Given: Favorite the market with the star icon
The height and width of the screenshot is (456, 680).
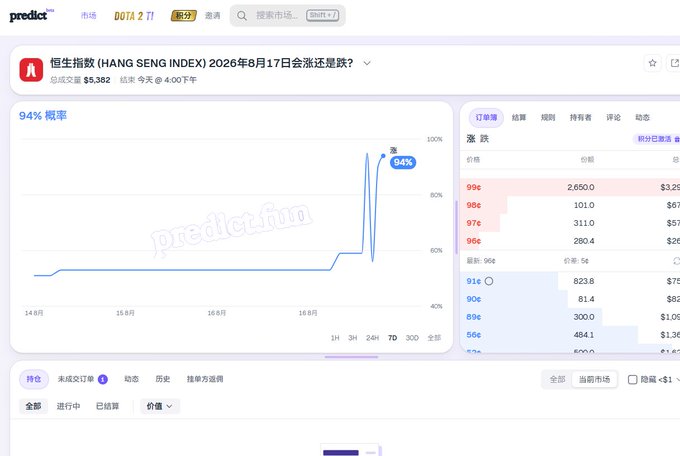Looking at the screenshot, I should point(652,63).
